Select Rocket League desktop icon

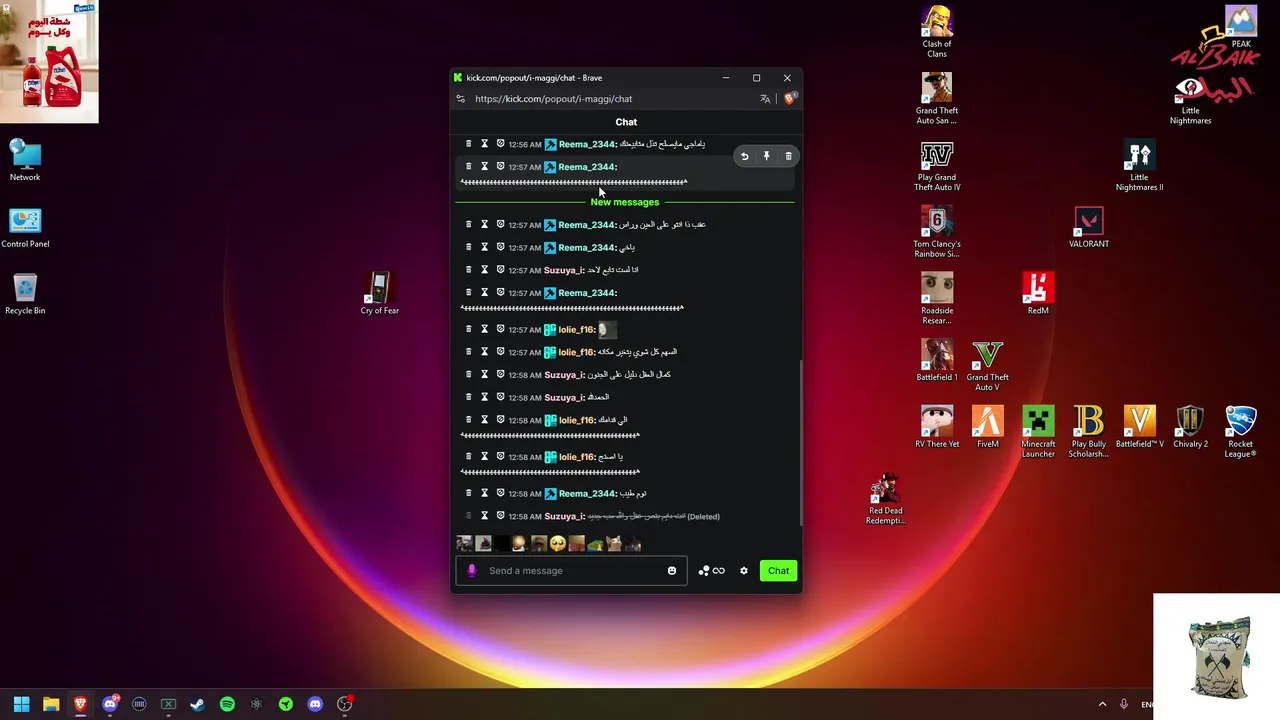(x=1240, y=432)
